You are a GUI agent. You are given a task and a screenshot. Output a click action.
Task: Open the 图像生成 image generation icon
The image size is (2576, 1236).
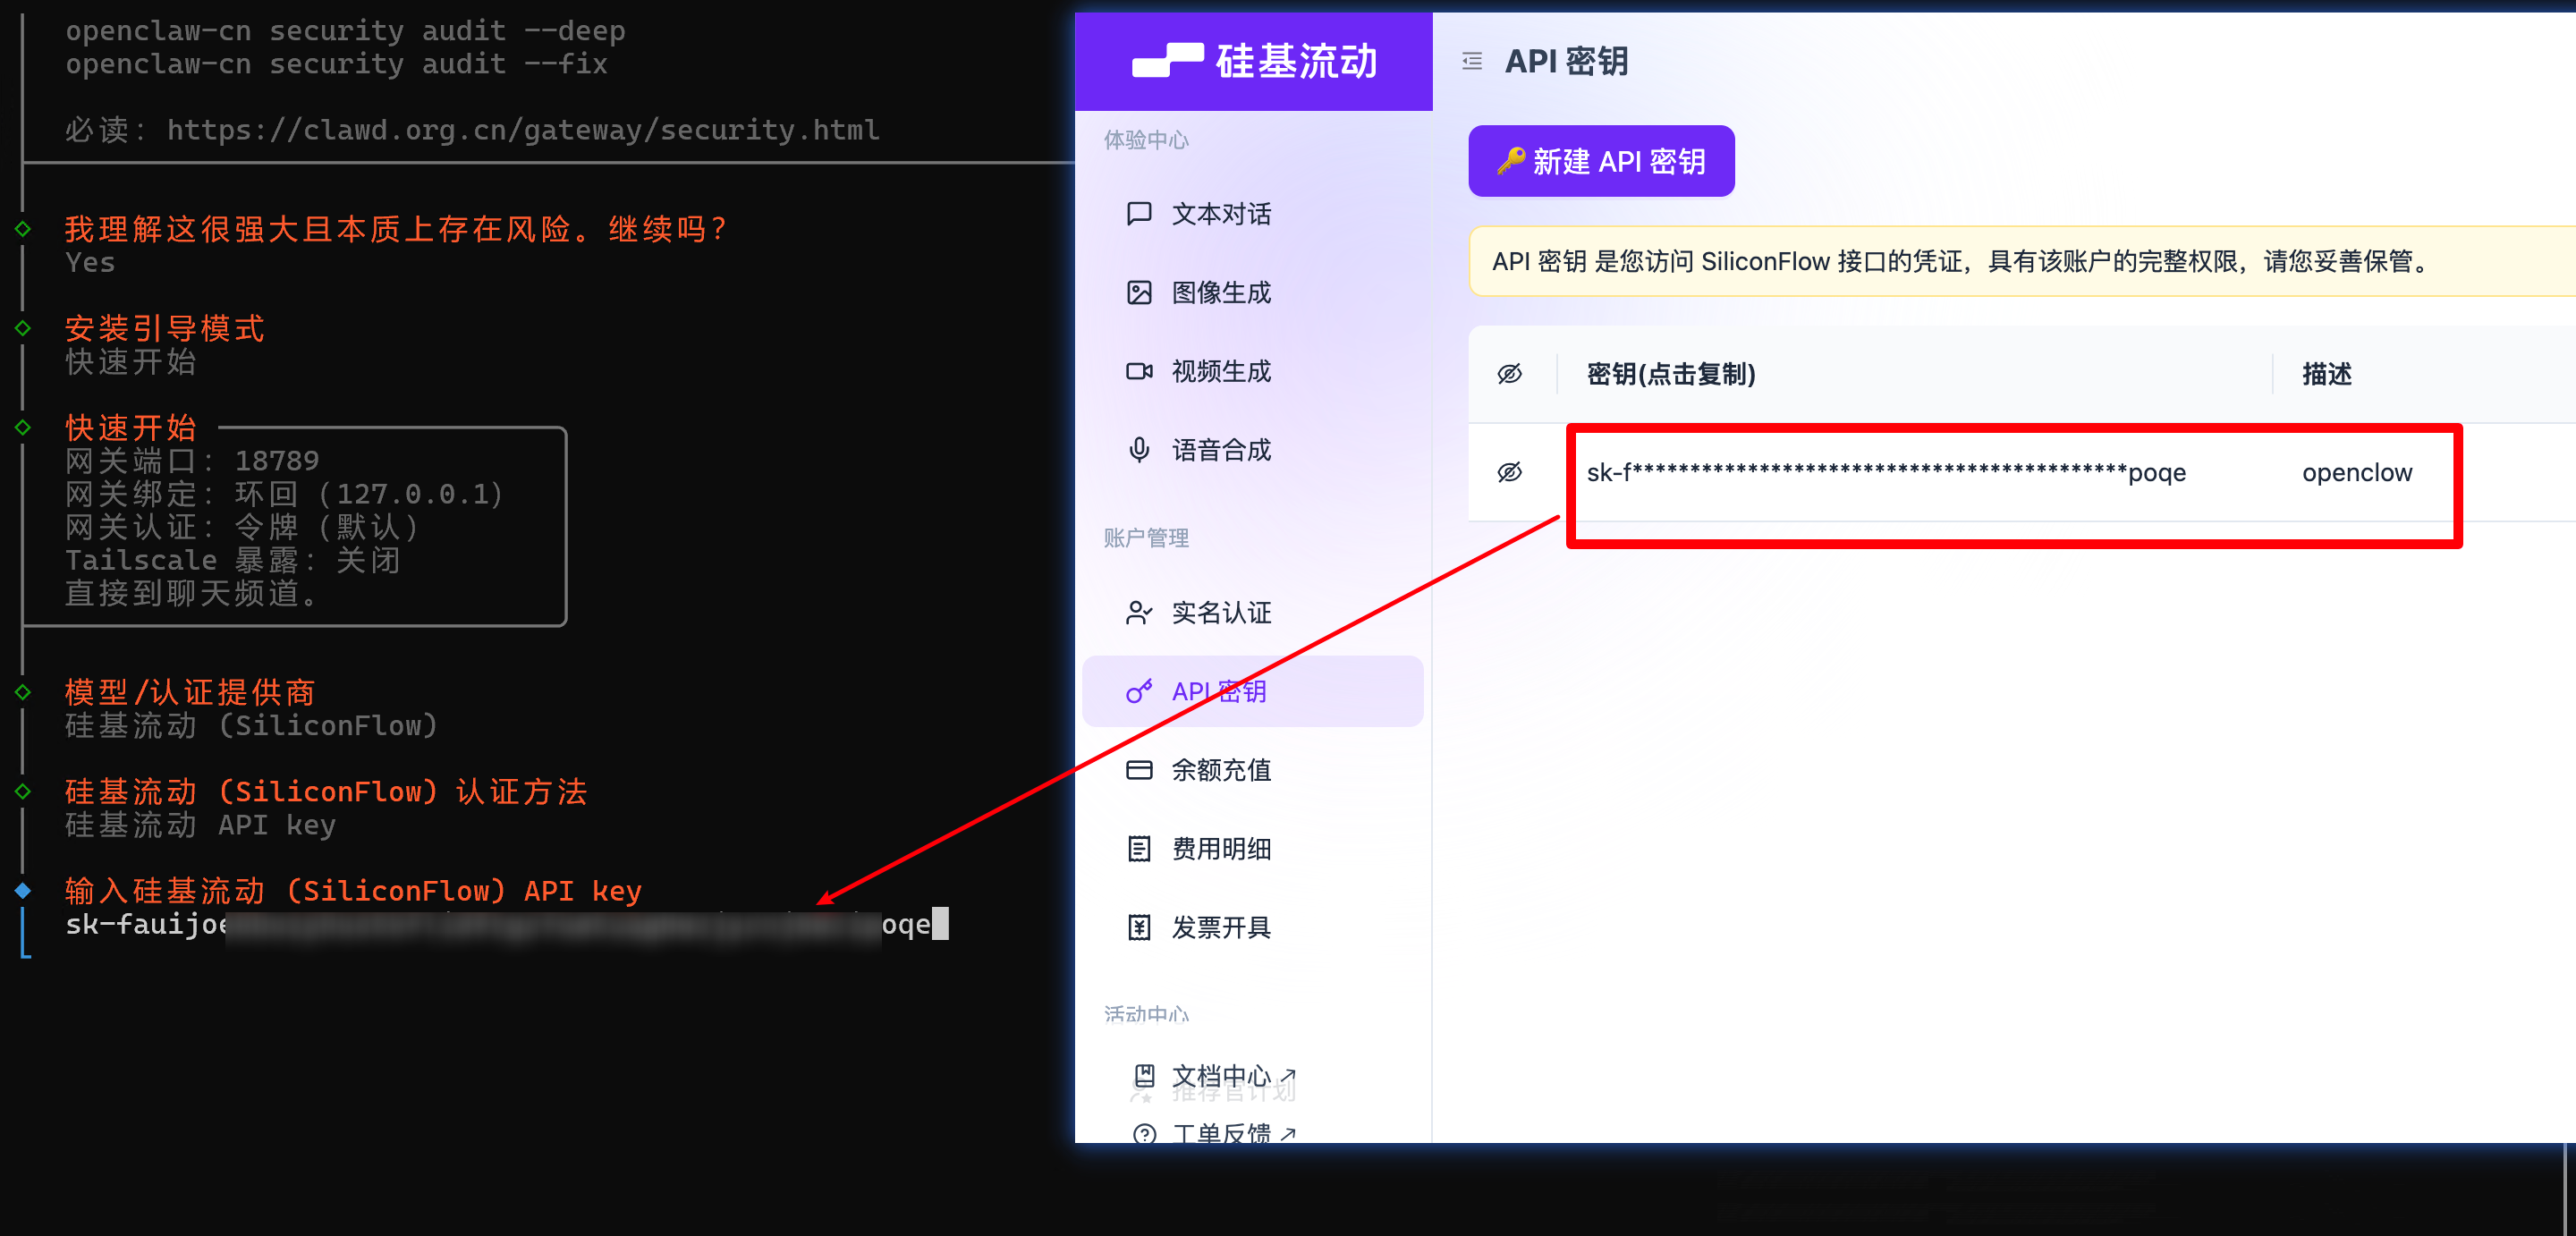click(x=1139, y=293)
